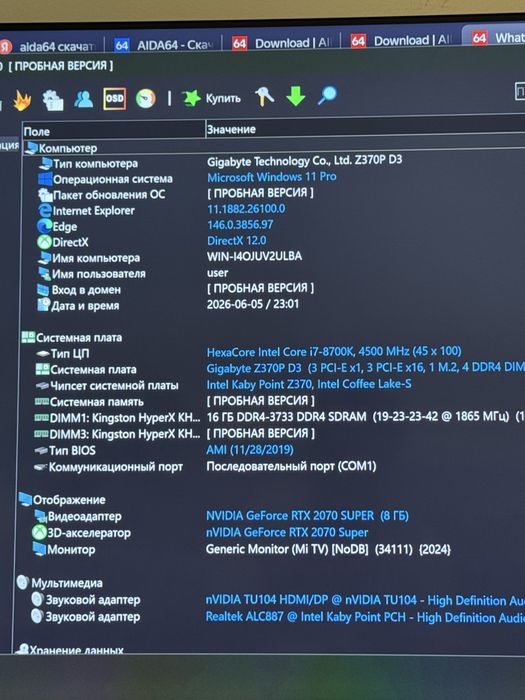The image size is (525, 700).
Task: Click the magnifier search toolbar icon
Action: (327, 96)
